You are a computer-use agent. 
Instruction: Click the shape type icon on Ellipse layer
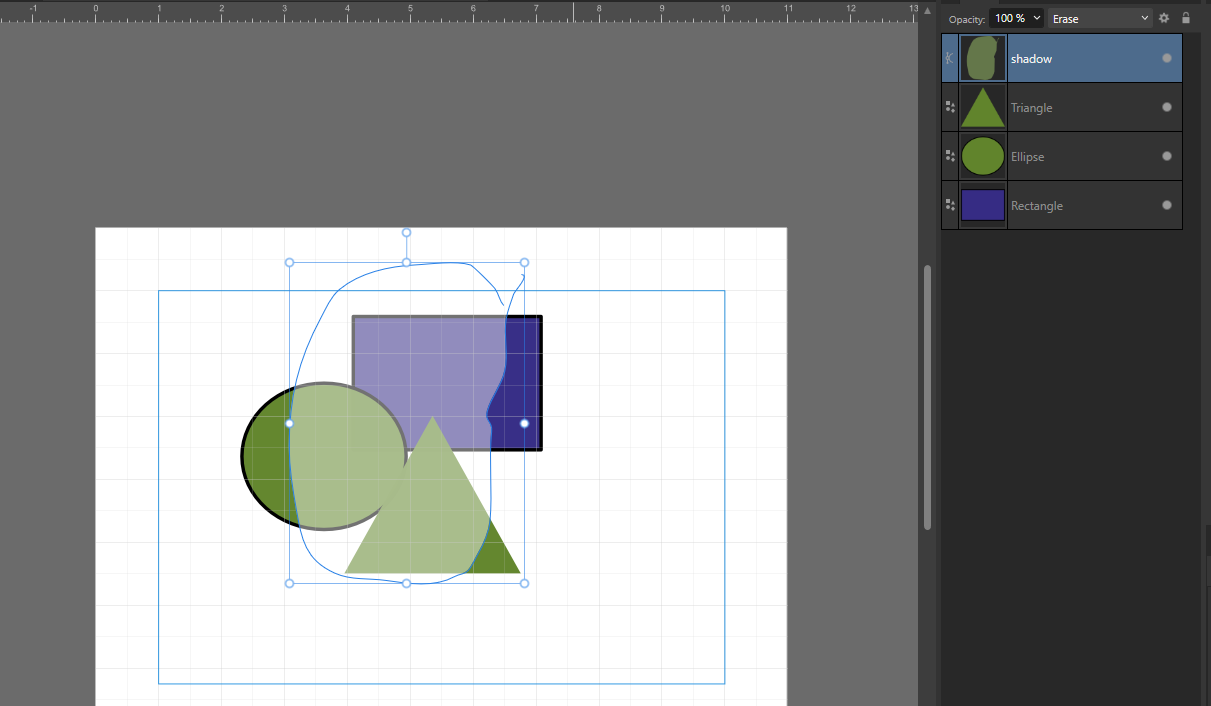[x=950, y=156]
